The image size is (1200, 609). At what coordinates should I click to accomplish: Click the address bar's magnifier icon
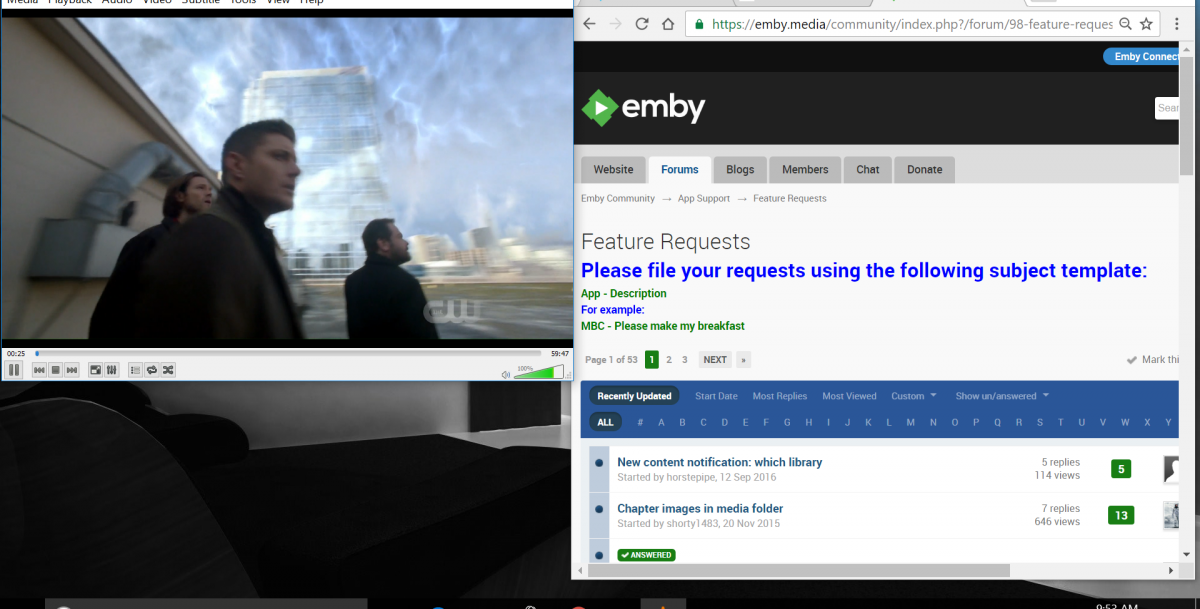(x=1126, y=24)
